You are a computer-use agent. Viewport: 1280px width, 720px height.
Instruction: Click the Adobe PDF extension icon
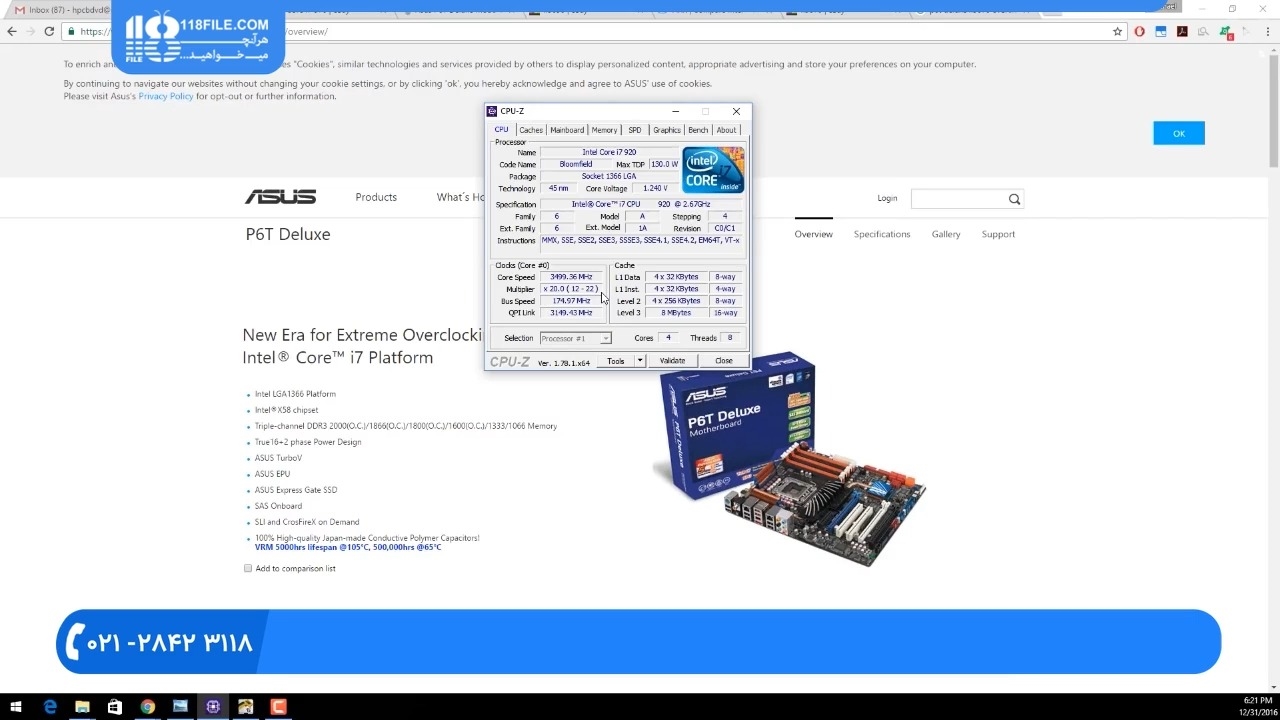(x=1182, y=32)
